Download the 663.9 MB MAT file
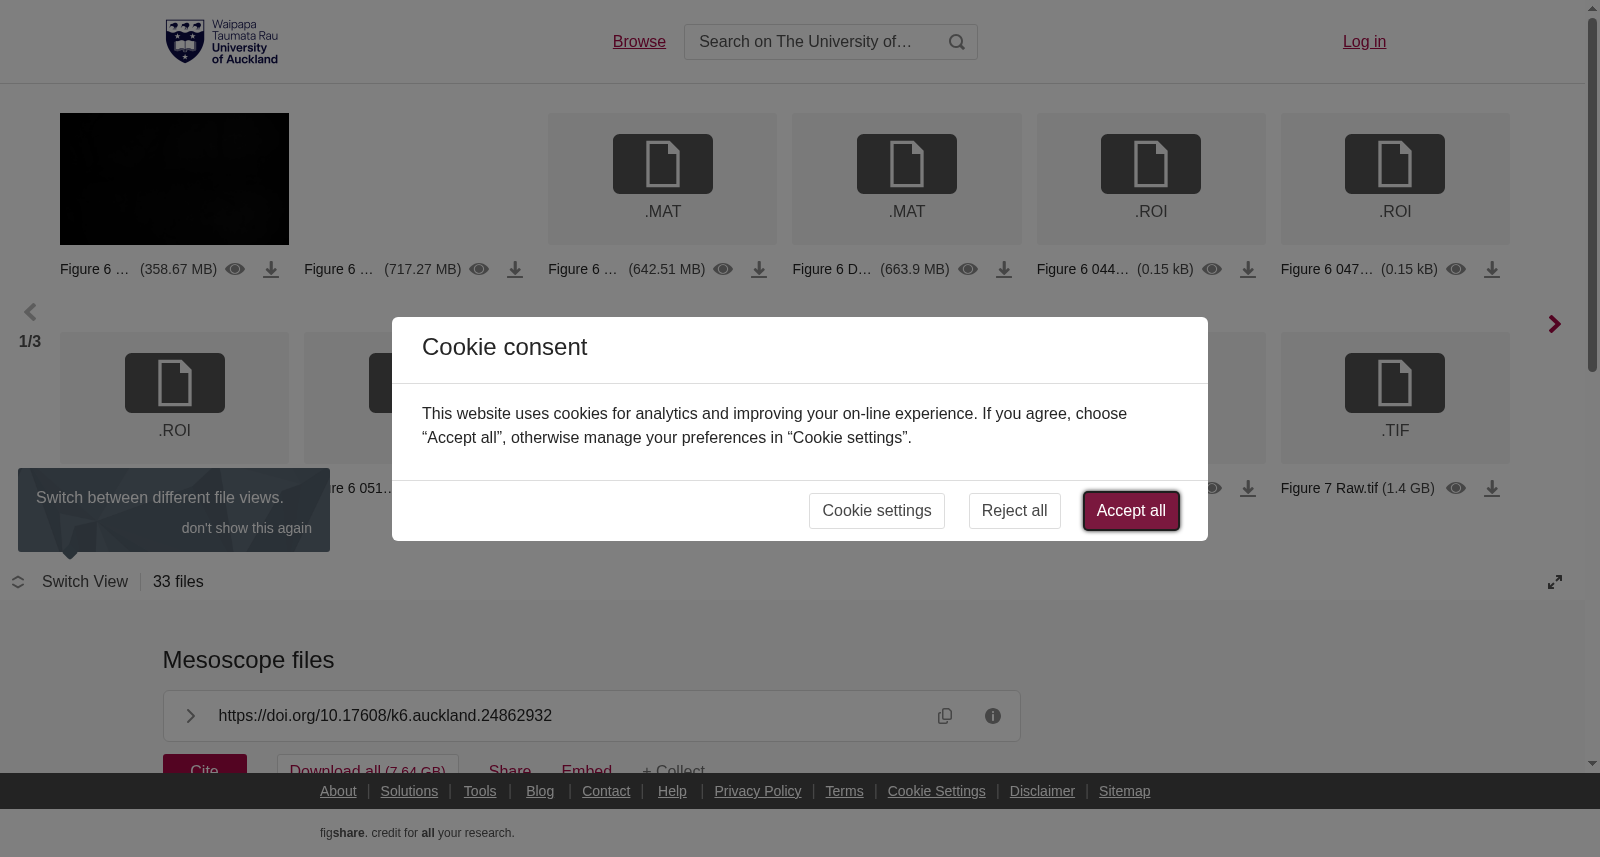This screenshot has height=857, width=1600. click(x=1004, y=270)
